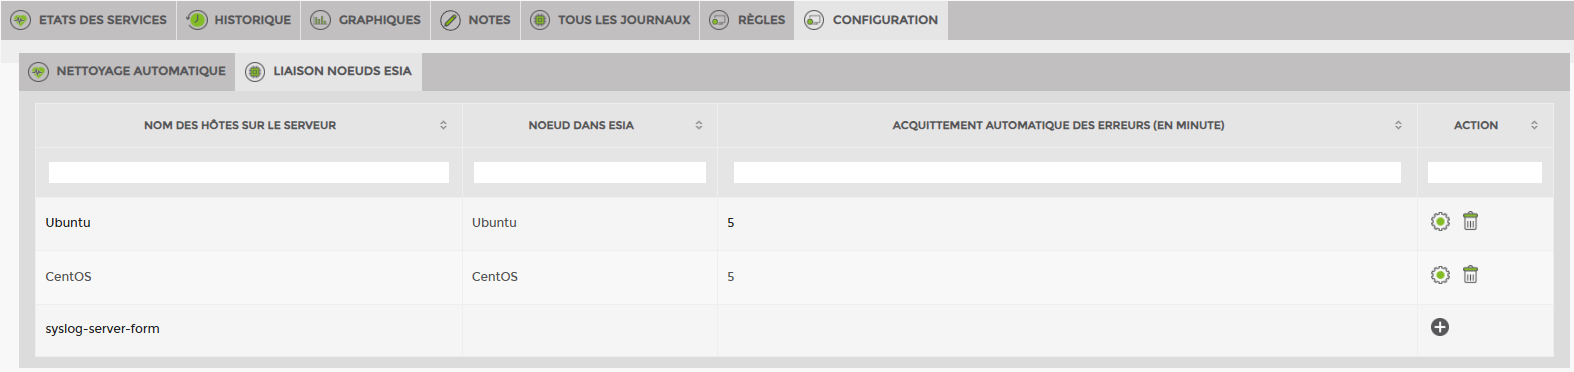Viewport: 1574px width, 372px height.
Task: Switch to the Règles tab
Action: point(747,20)
